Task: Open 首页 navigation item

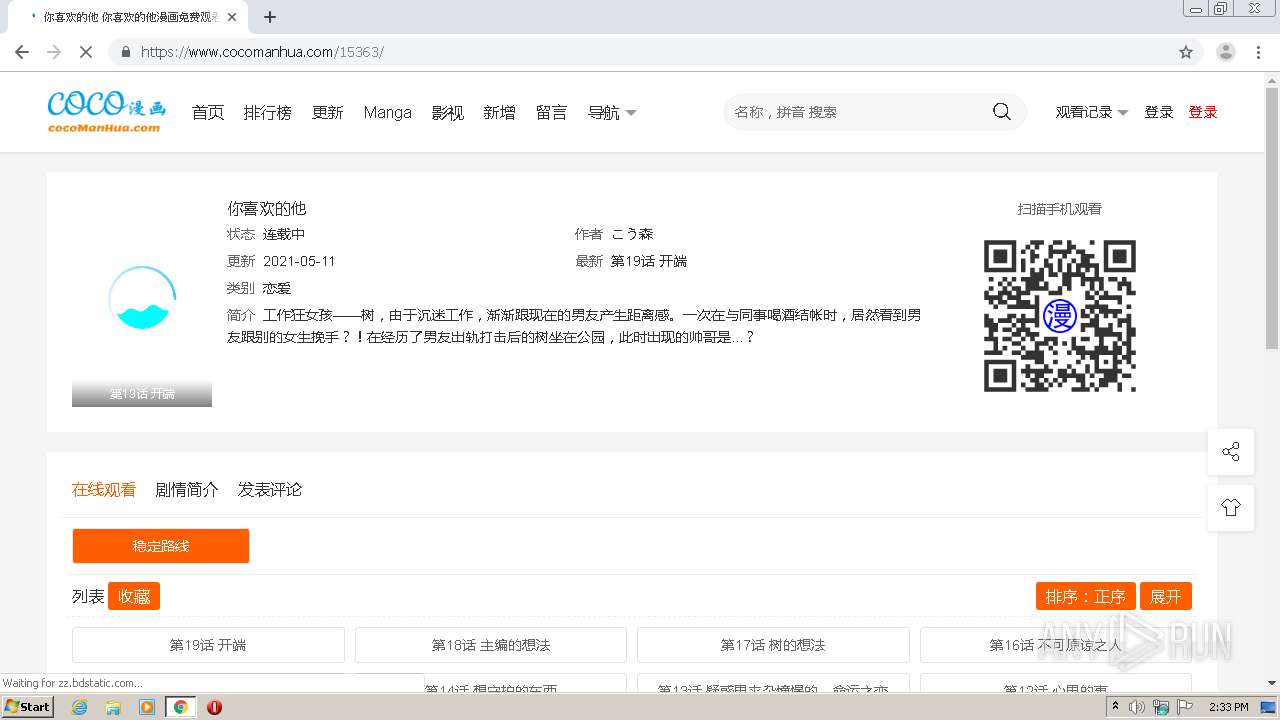Action: [x=208, y=113]
